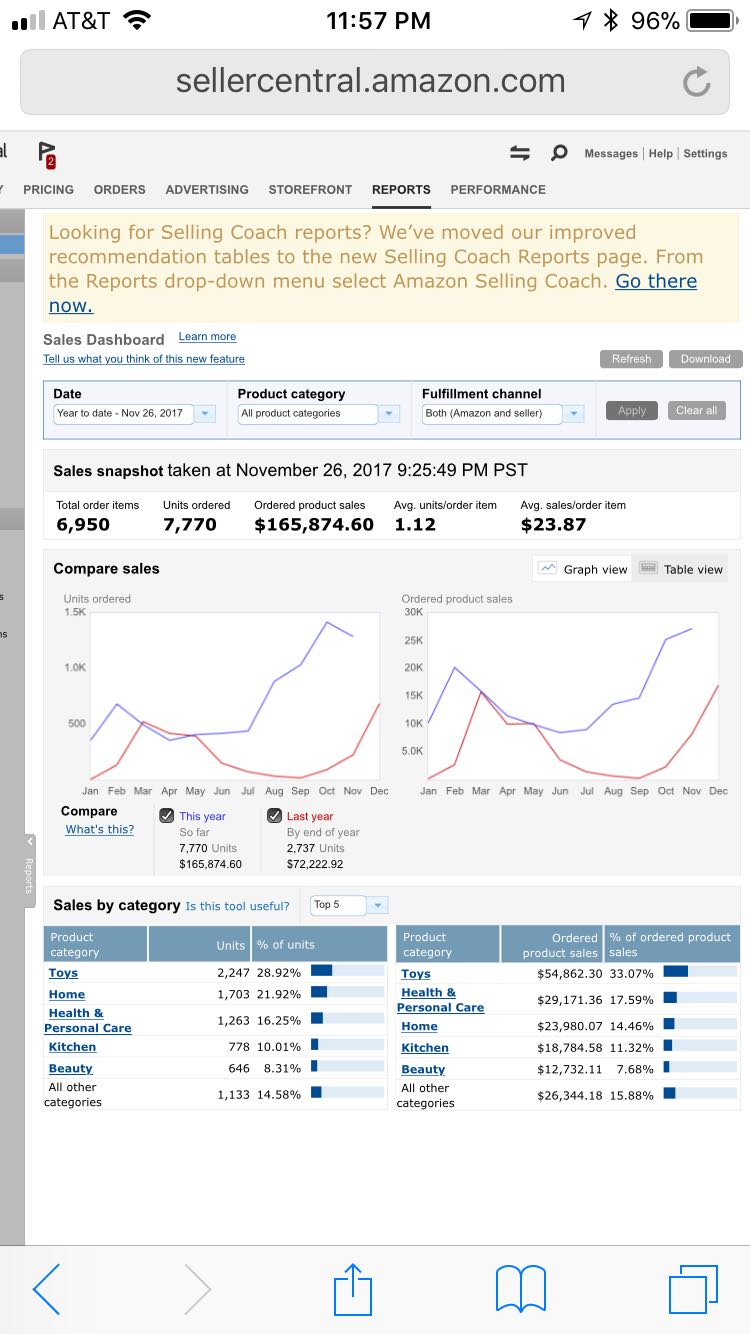Screen dimensions: 750x1334
Task: Uncheck the Last year checkbox
Action: [274, 816]
